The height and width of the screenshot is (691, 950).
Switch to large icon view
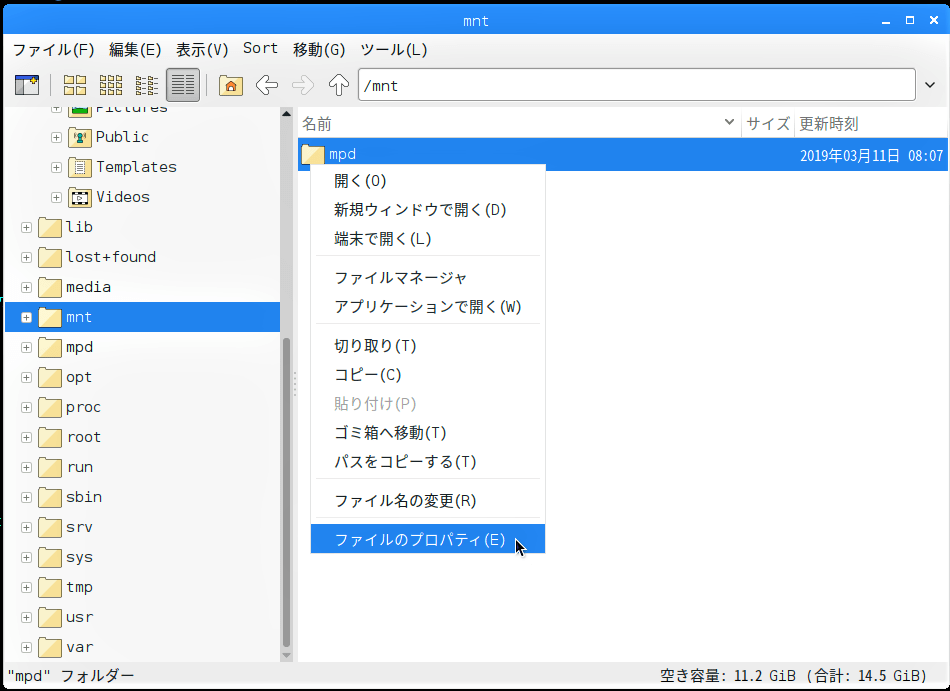[75, 85]
